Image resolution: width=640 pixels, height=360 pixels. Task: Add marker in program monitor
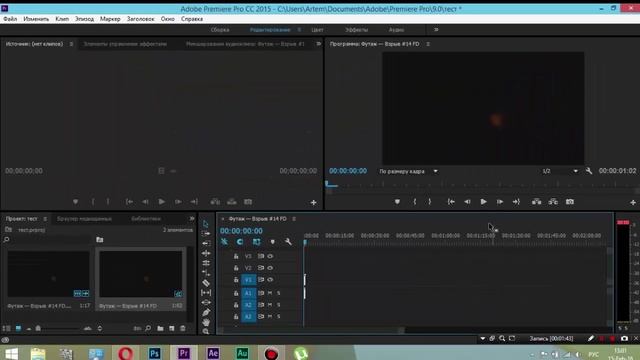coord(397,202)
